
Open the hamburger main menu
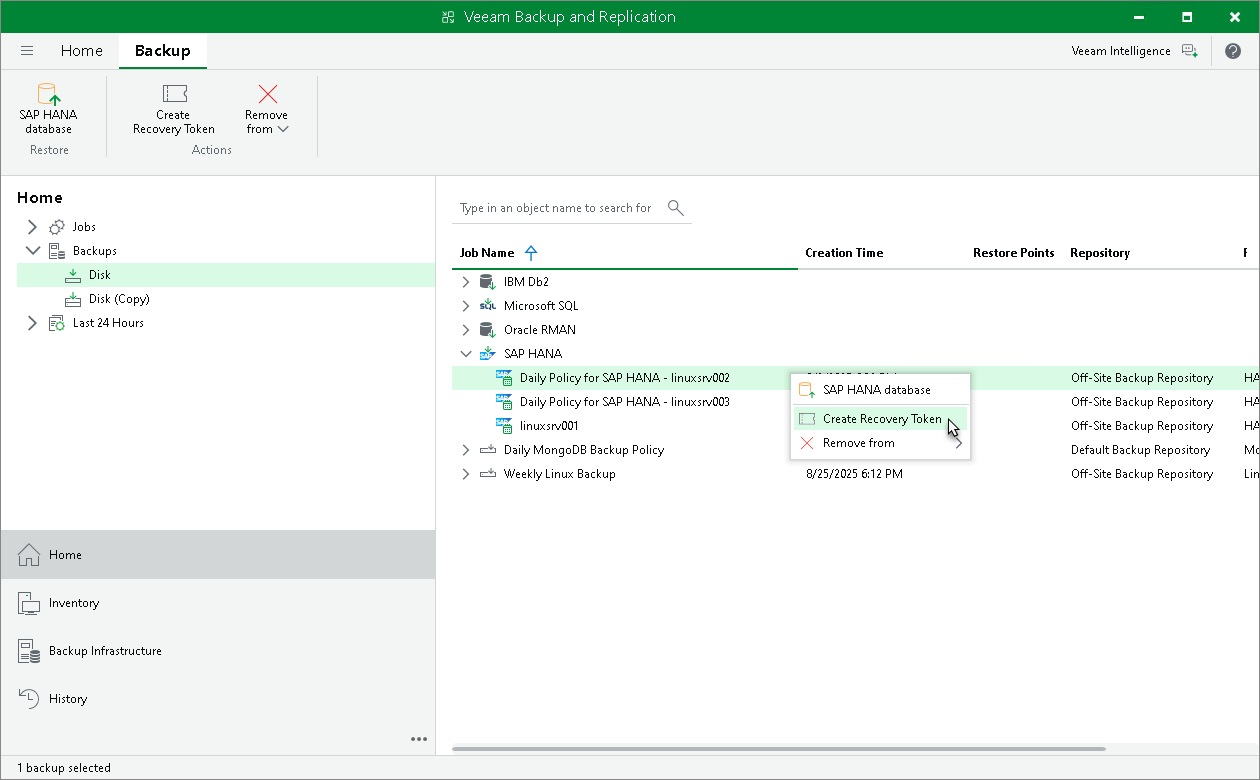(x=27, y=51)
